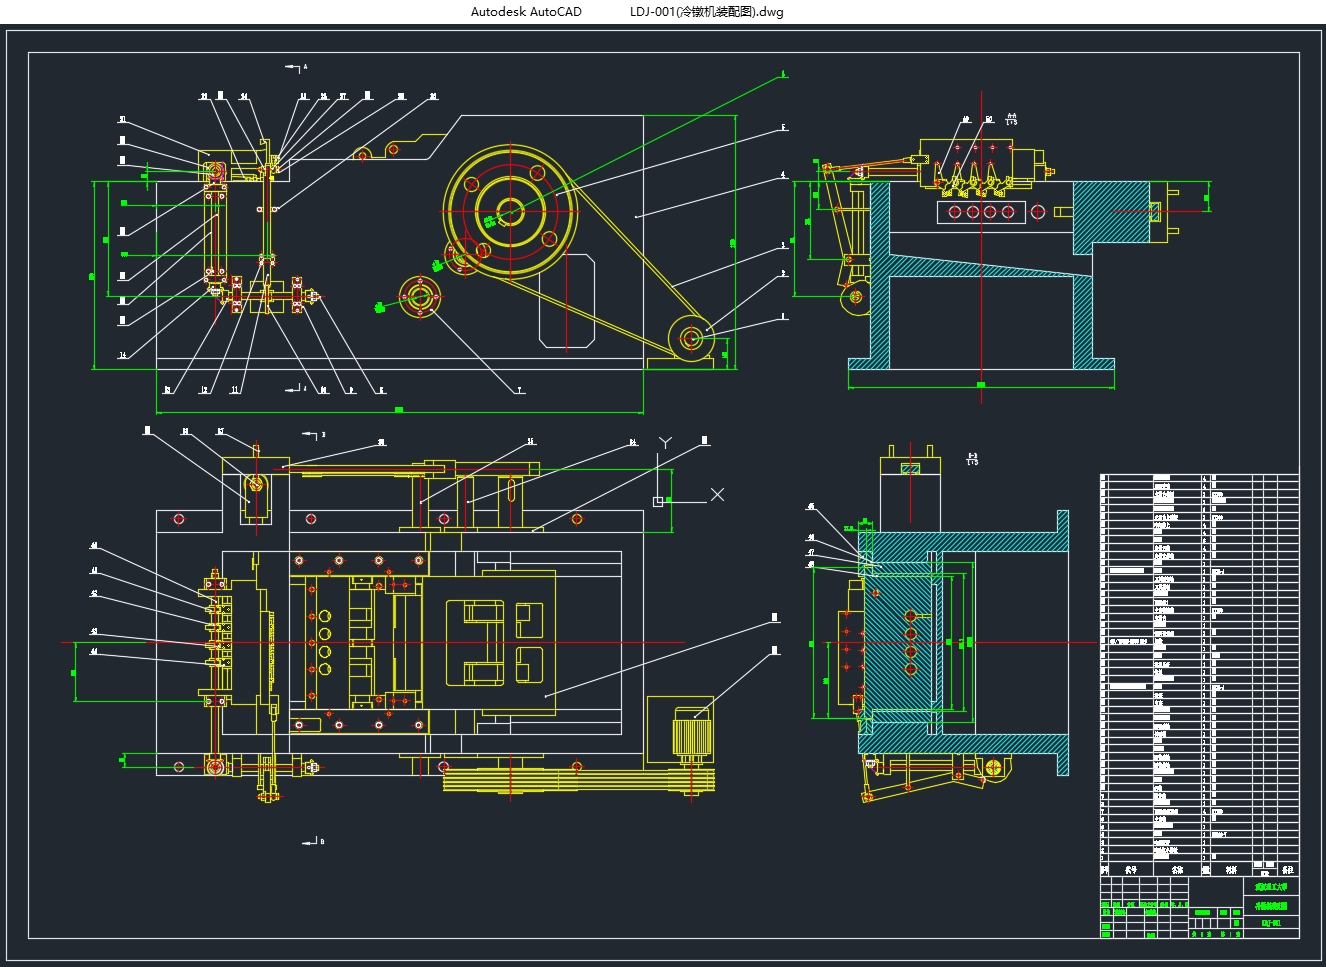Click part balloon number 11 label
This screenshot has height=967, width=1326.
pyautogui.click(x=235, y=390)
